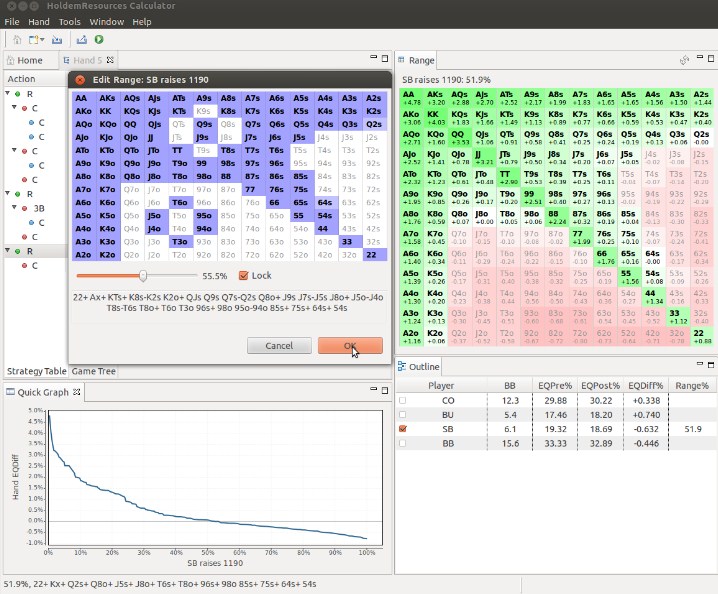The width and height of the screenshot is (718, 594).
Task: Toggle the Lock checkbox
Action: point(243,275)
